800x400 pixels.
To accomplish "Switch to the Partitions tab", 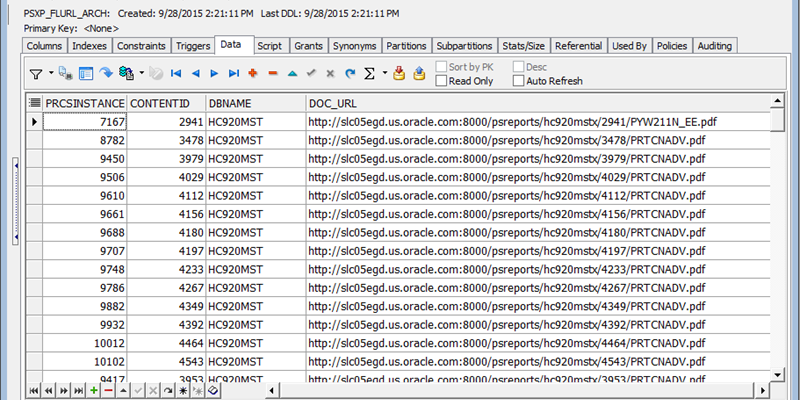I will click(406, 46).
